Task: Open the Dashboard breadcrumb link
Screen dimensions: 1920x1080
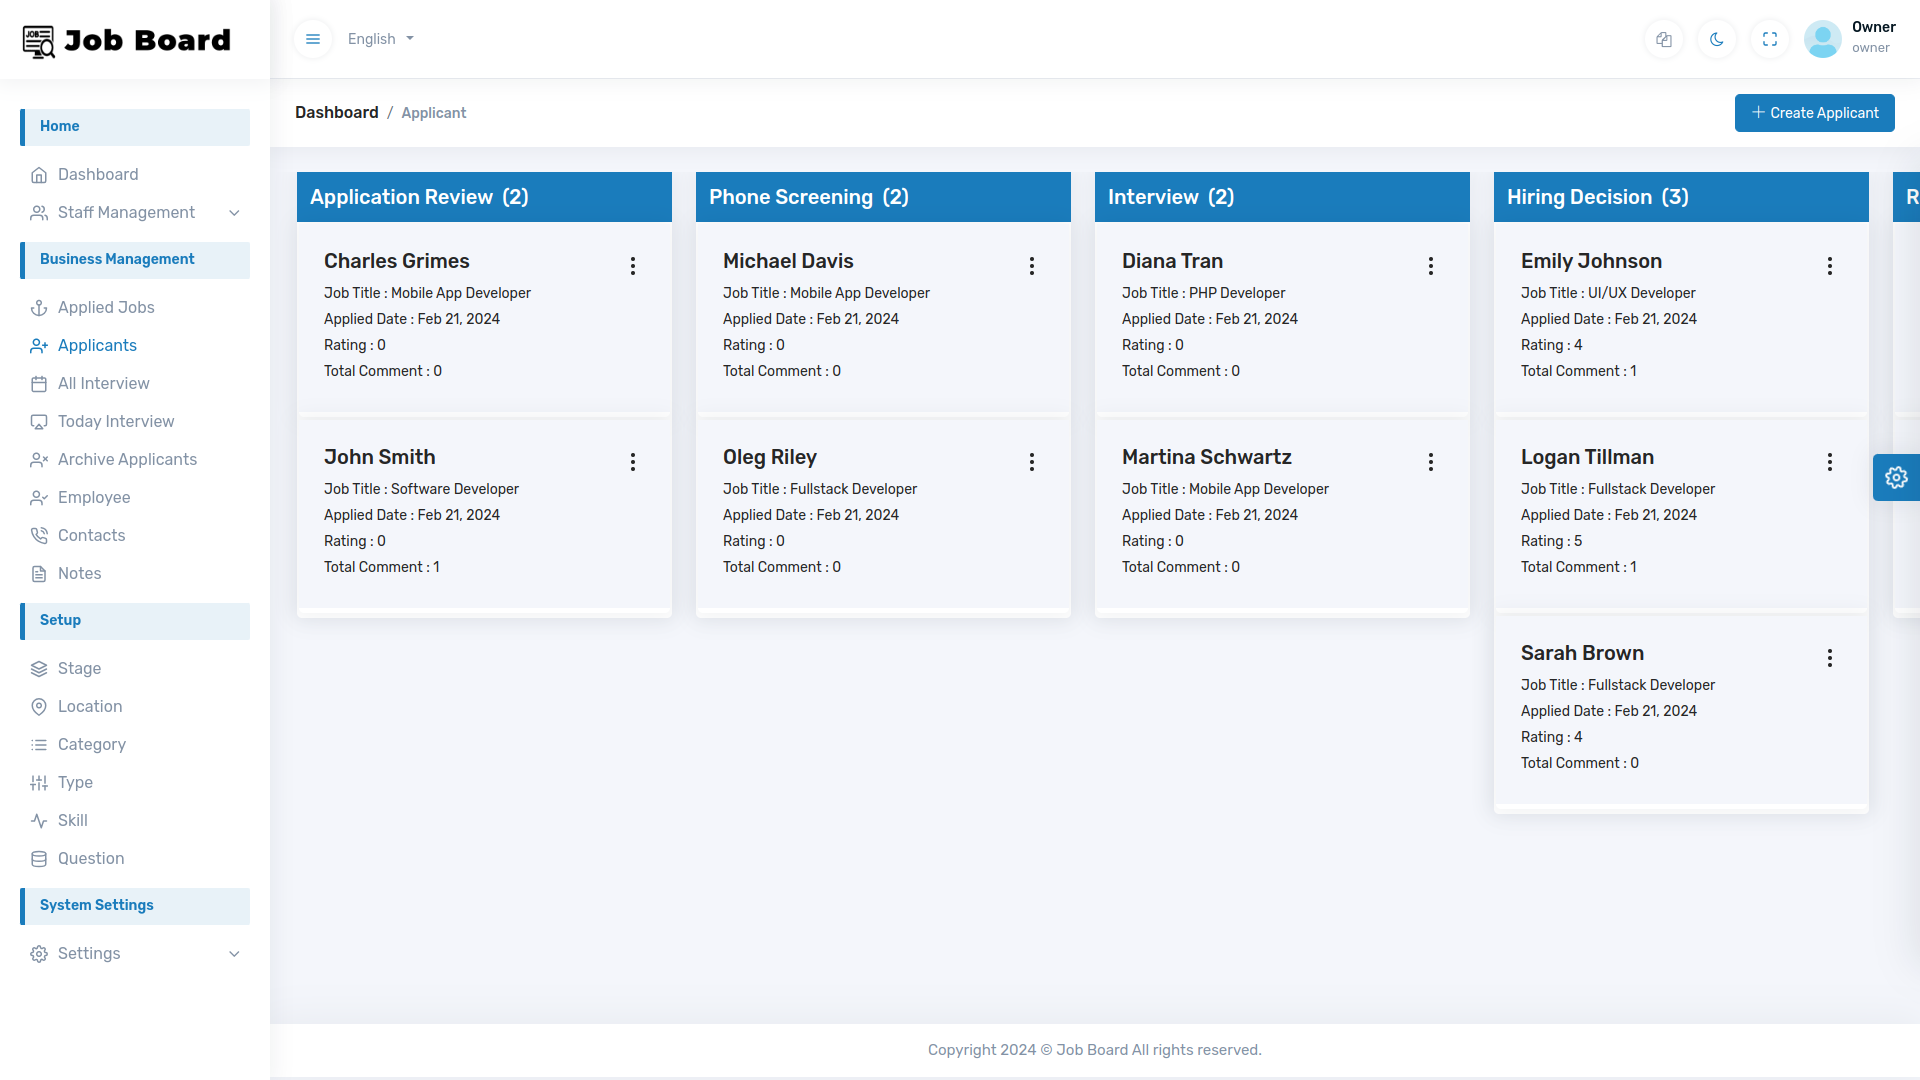Action: (336, 112)
